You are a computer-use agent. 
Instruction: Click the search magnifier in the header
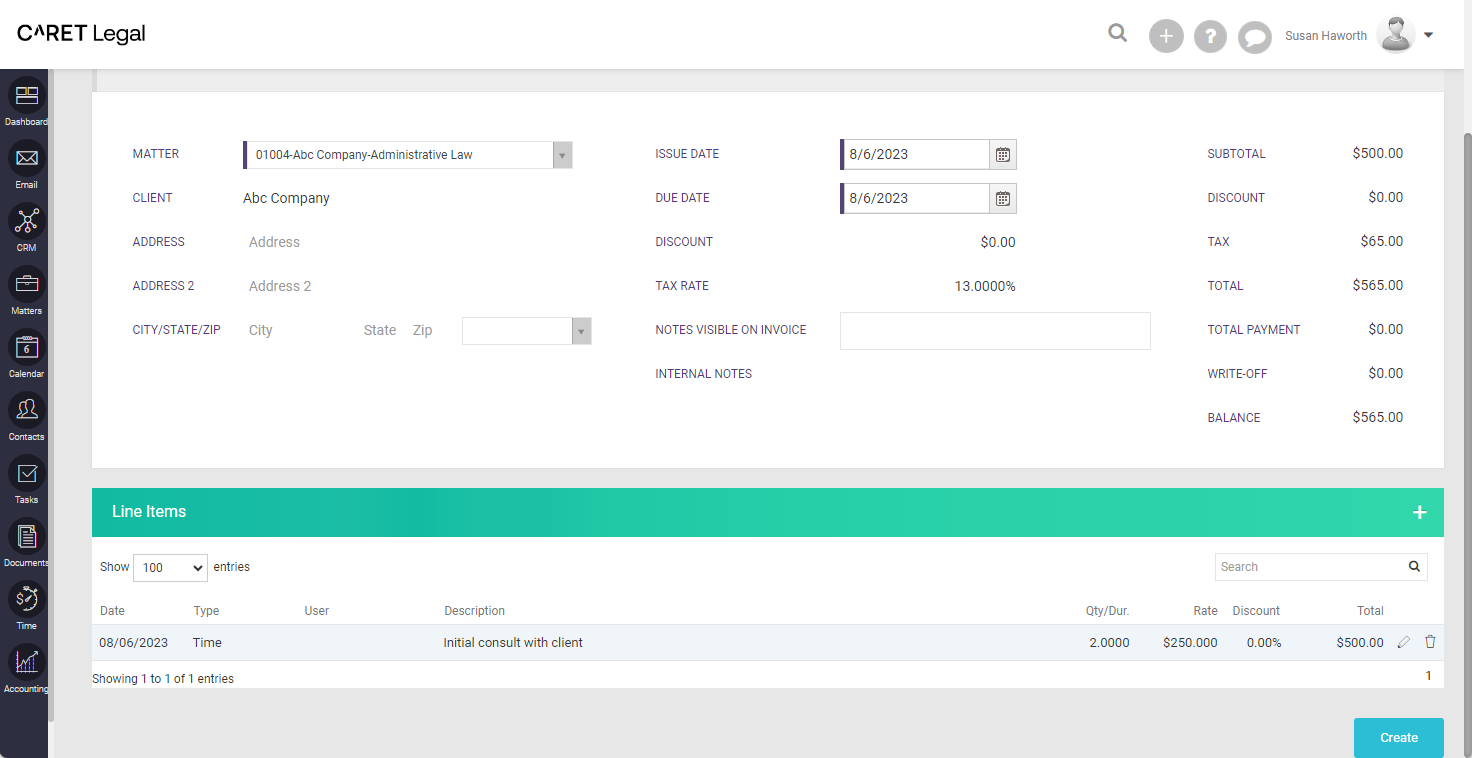click(x=1118, y=34)
